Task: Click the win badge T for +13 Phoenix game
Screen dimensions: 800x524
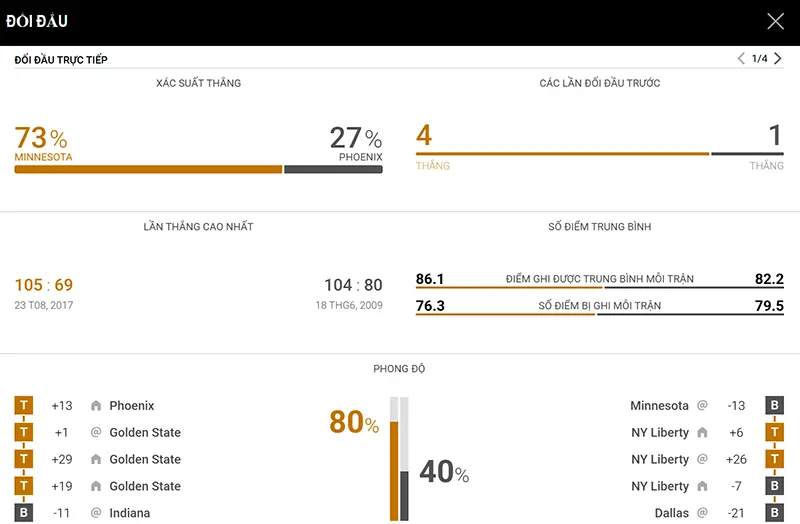Action: pos(24,406)
